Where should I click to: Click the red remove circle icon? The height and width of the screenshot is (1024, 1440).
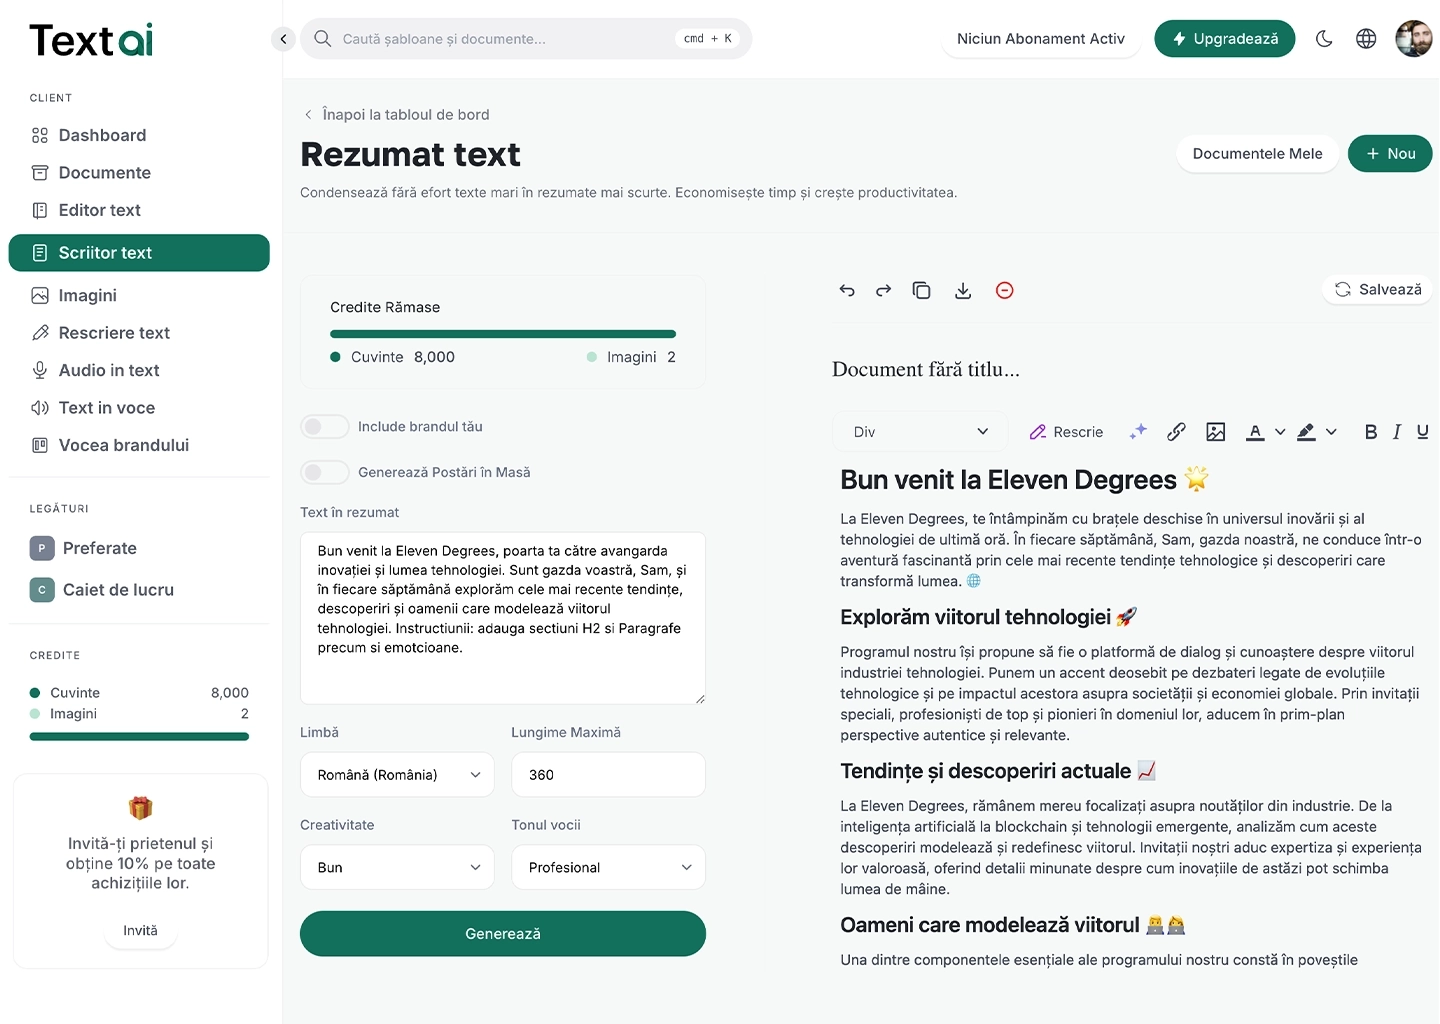click(x=1005, y=290)
